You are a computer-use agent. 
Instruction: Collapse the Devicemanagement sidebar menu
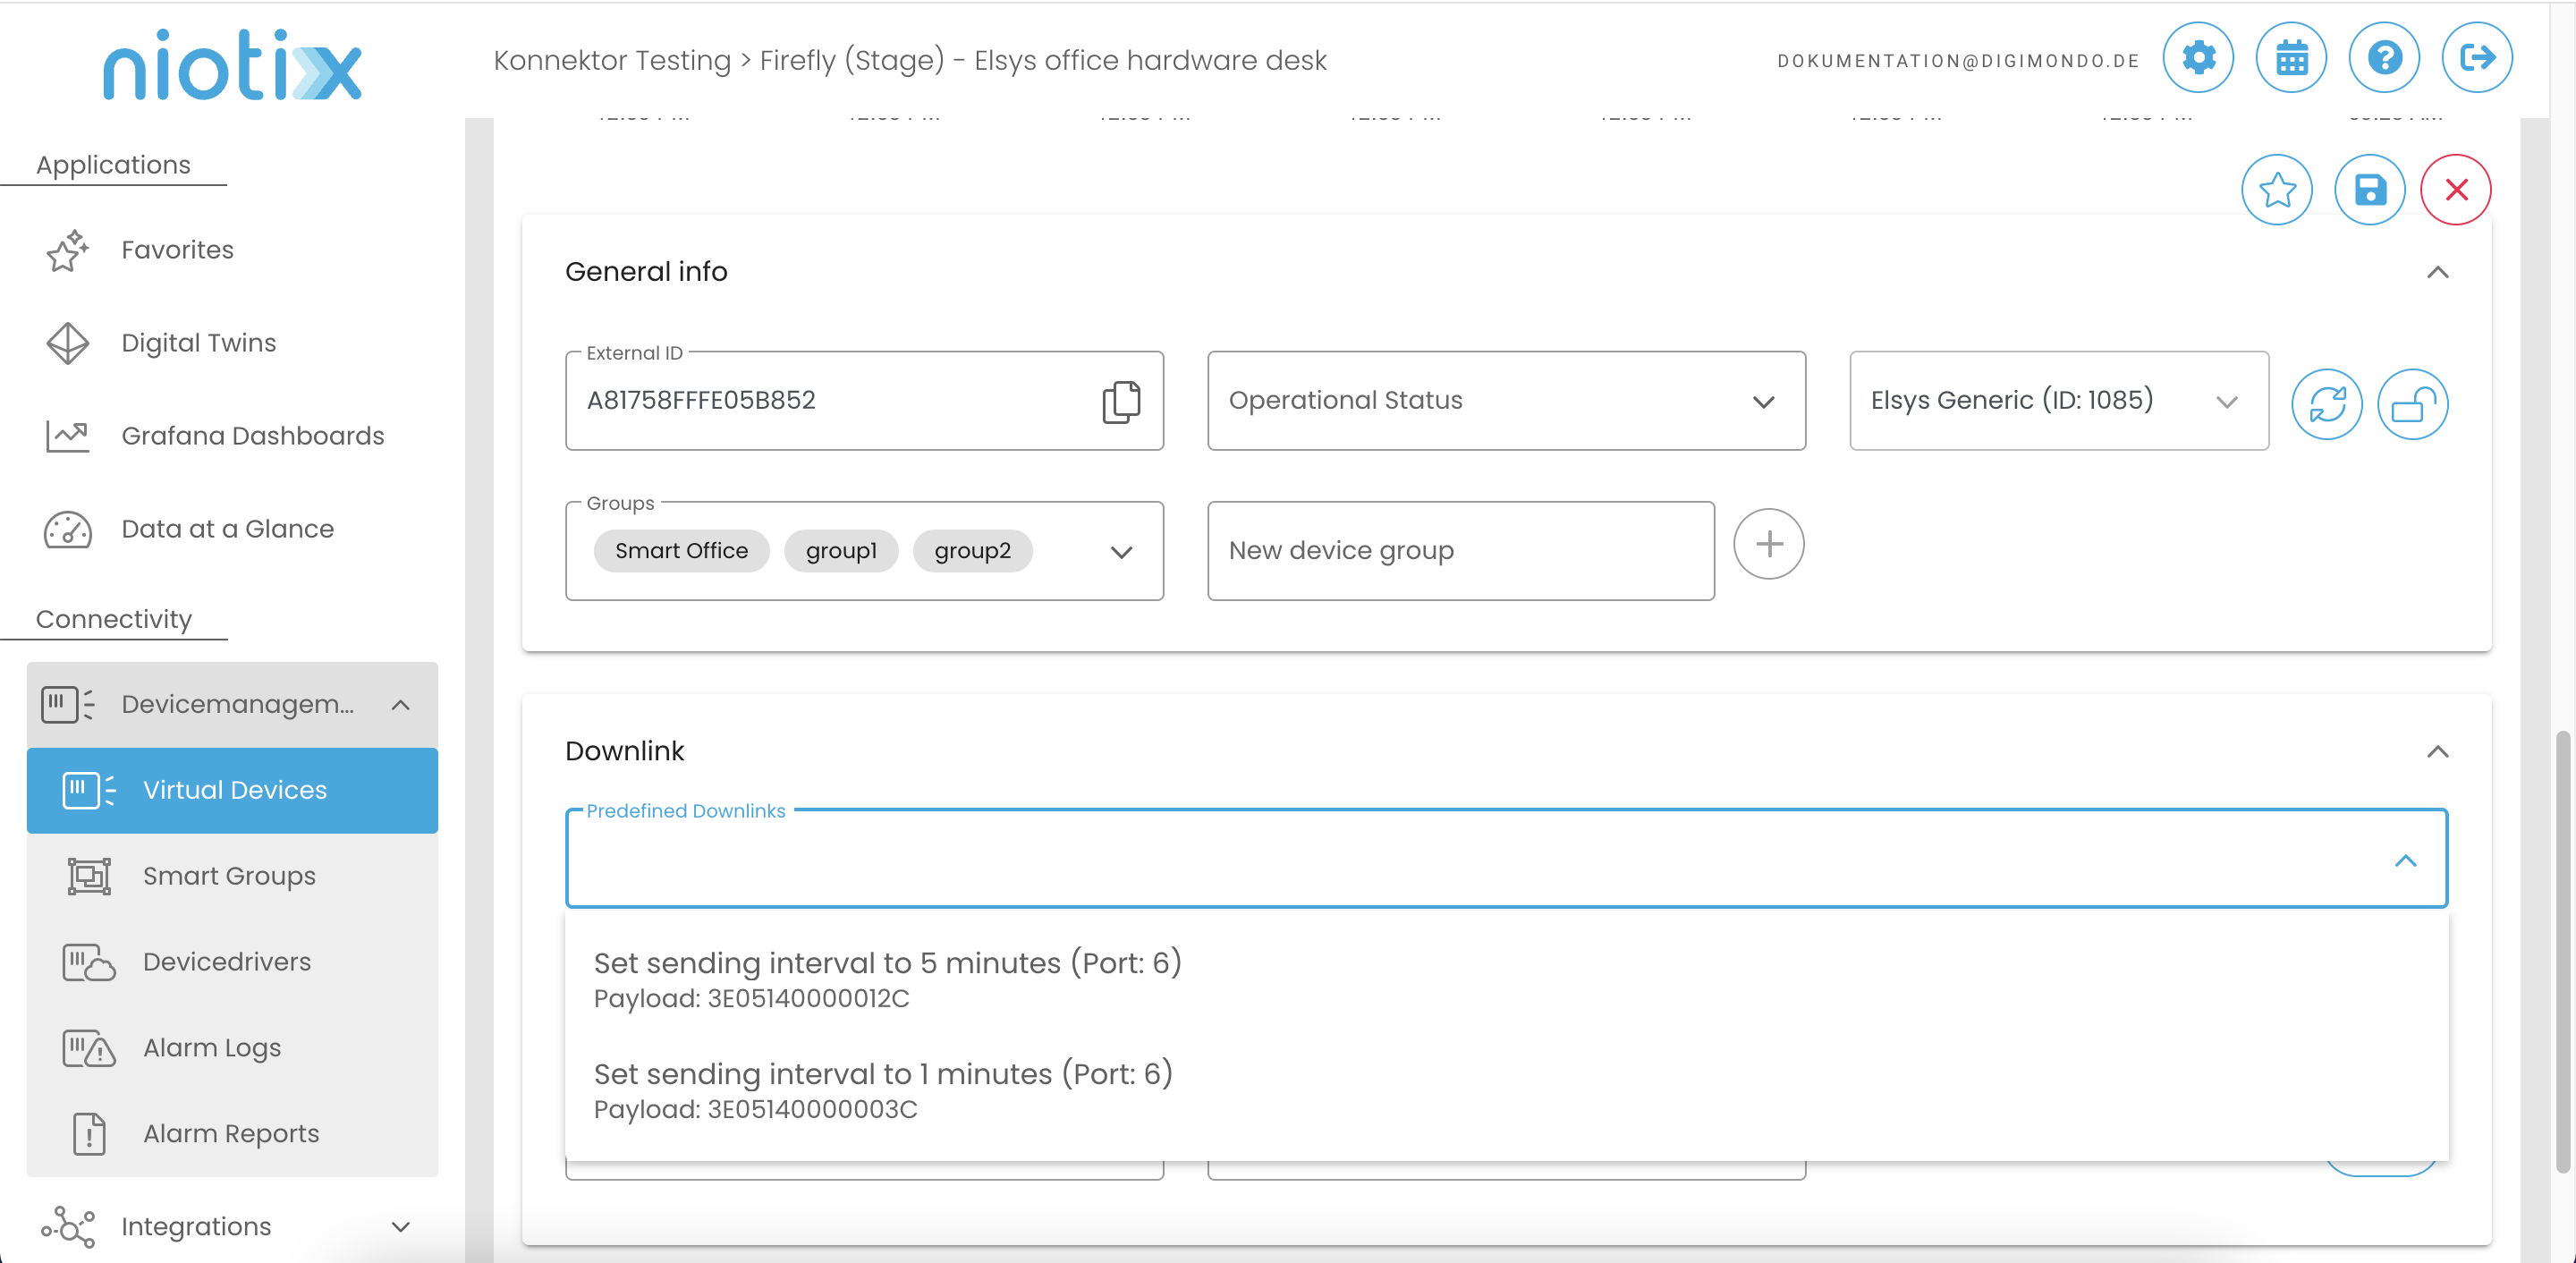coord(400,705)
